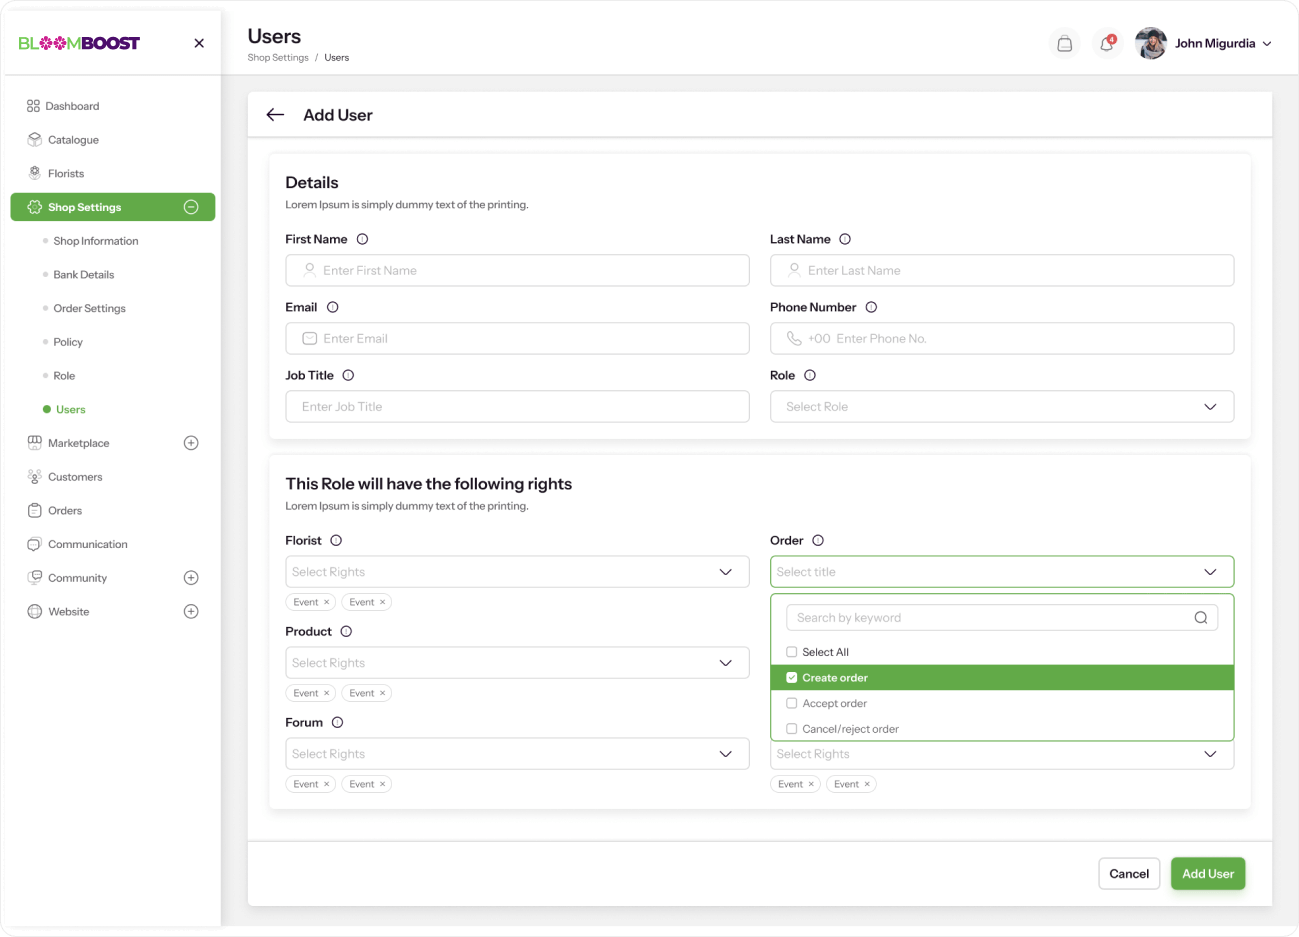Tick the Accept order checkbox
1299x937 pixels.
tap(792, 703)
